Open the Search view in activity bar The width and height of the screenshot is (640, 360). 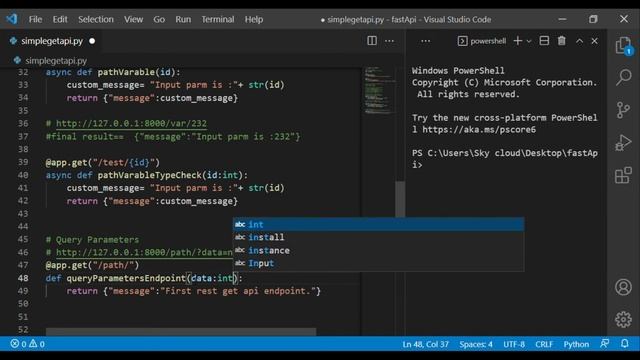[x=623, y=77]
